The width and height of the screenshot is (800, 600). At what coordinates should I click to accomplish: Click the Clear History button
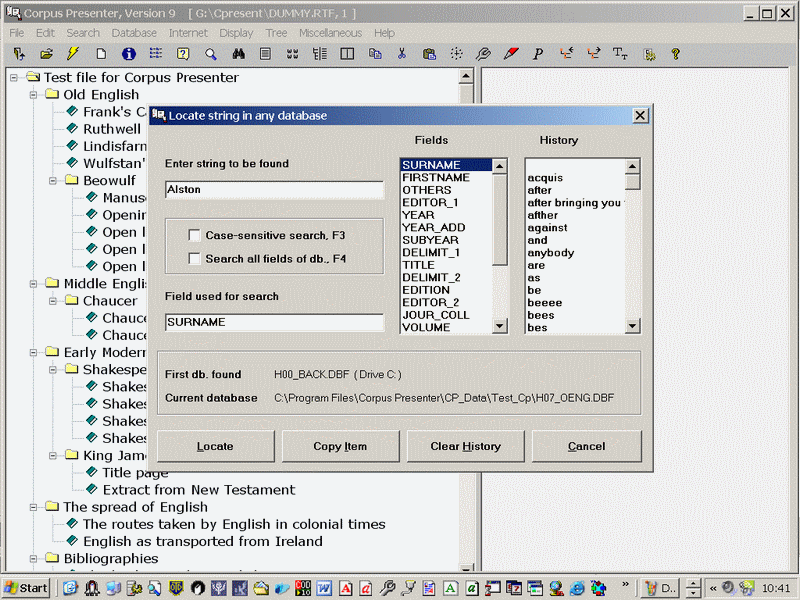point(466,446)
